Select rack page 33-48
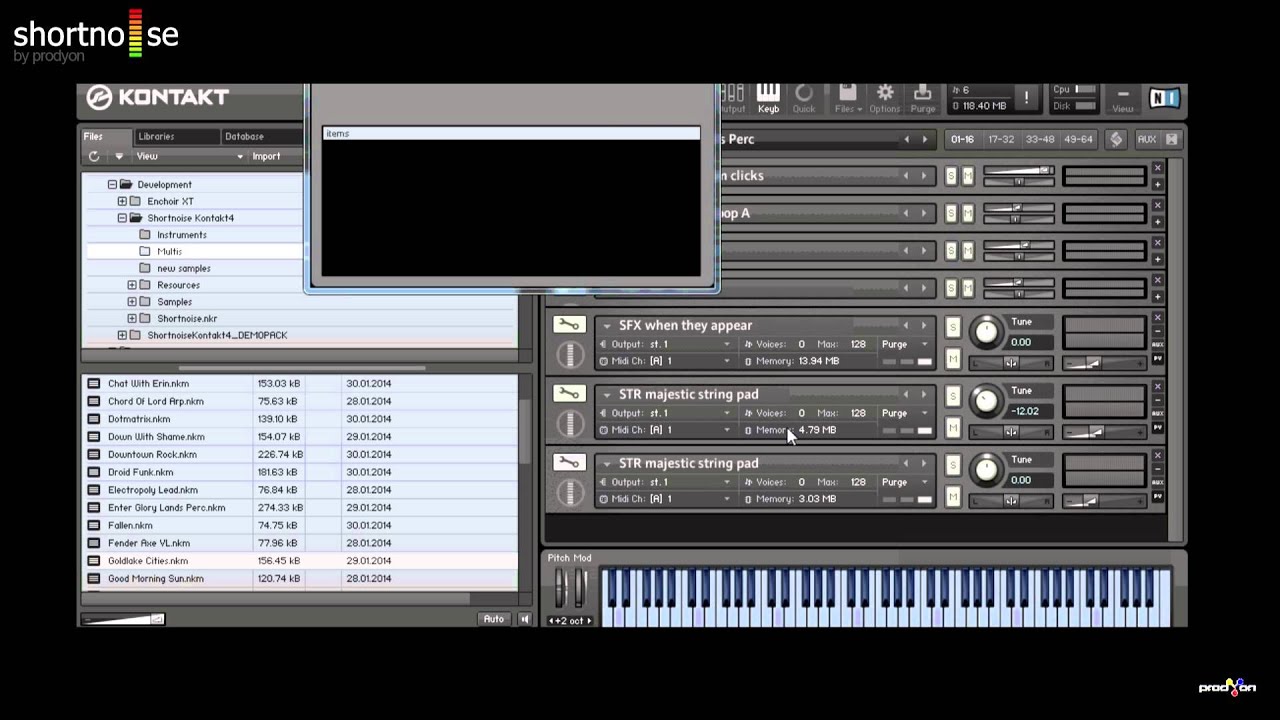Screen dimensions: 1280x720 click(x=1040, y=139)
